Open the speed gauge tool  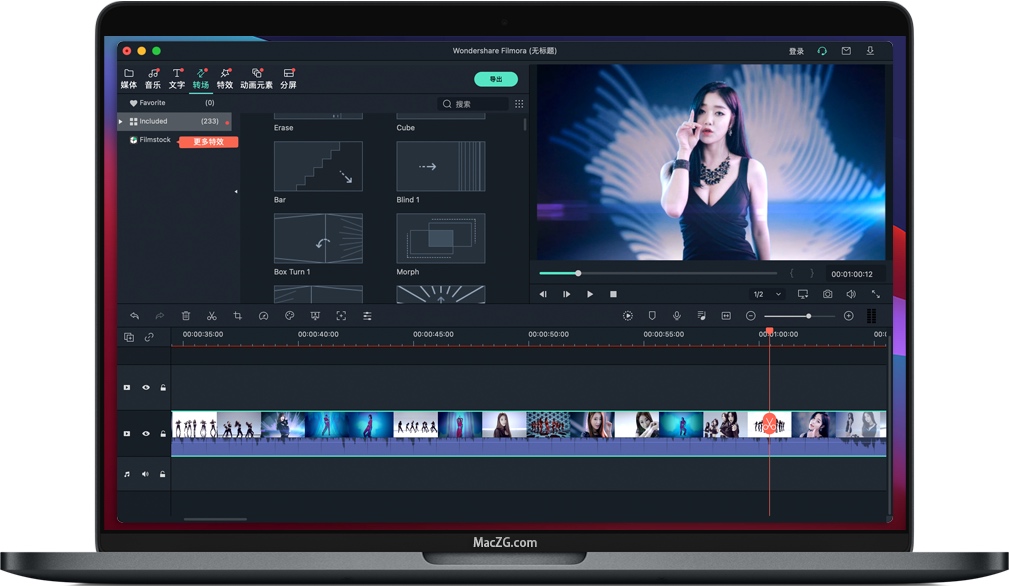click(263, 316)
